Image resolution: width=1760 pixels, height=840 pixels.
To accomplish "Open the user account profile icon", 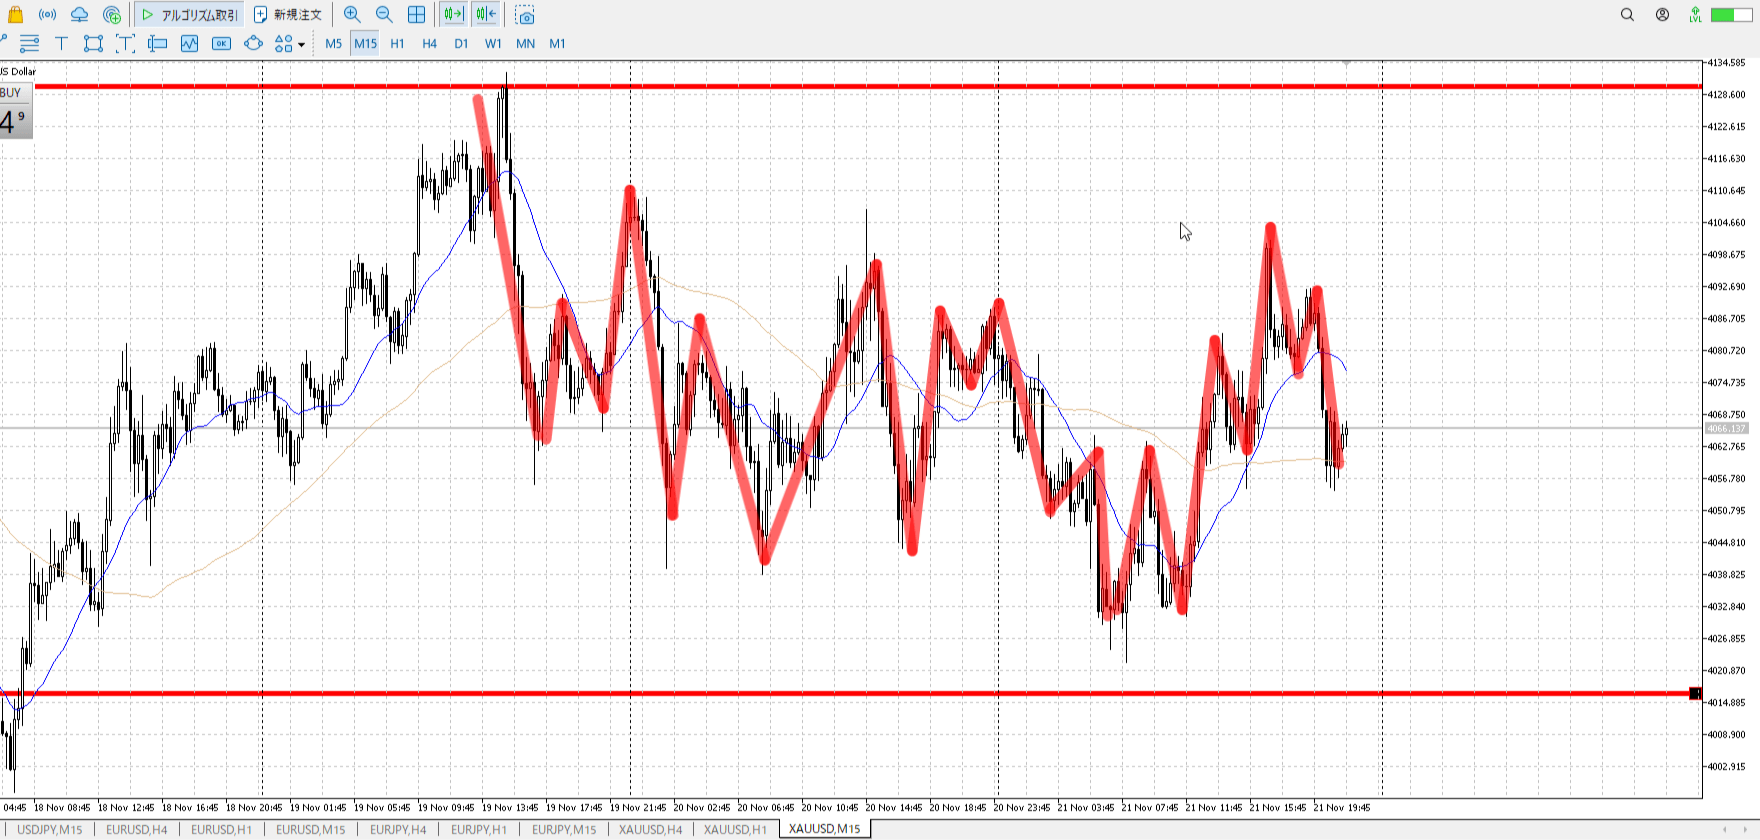I will [1662, 15].
